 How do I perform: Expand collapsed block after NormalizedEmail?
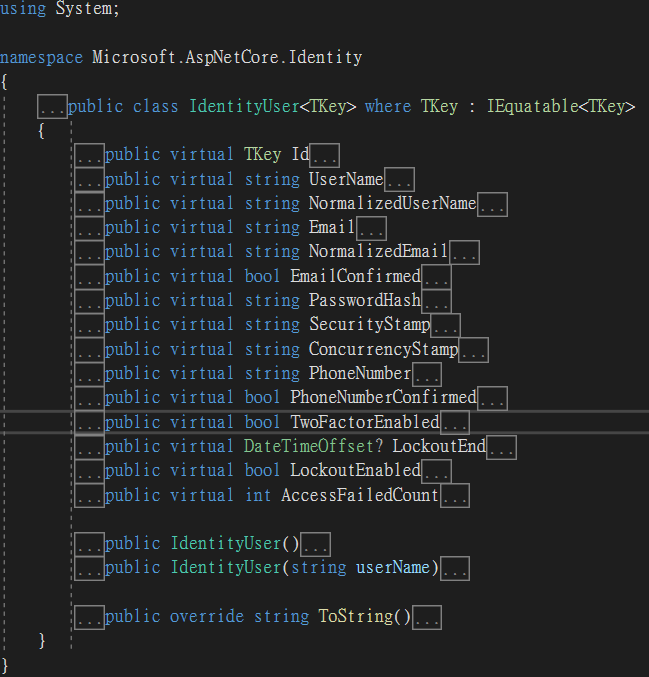[464, 252]
